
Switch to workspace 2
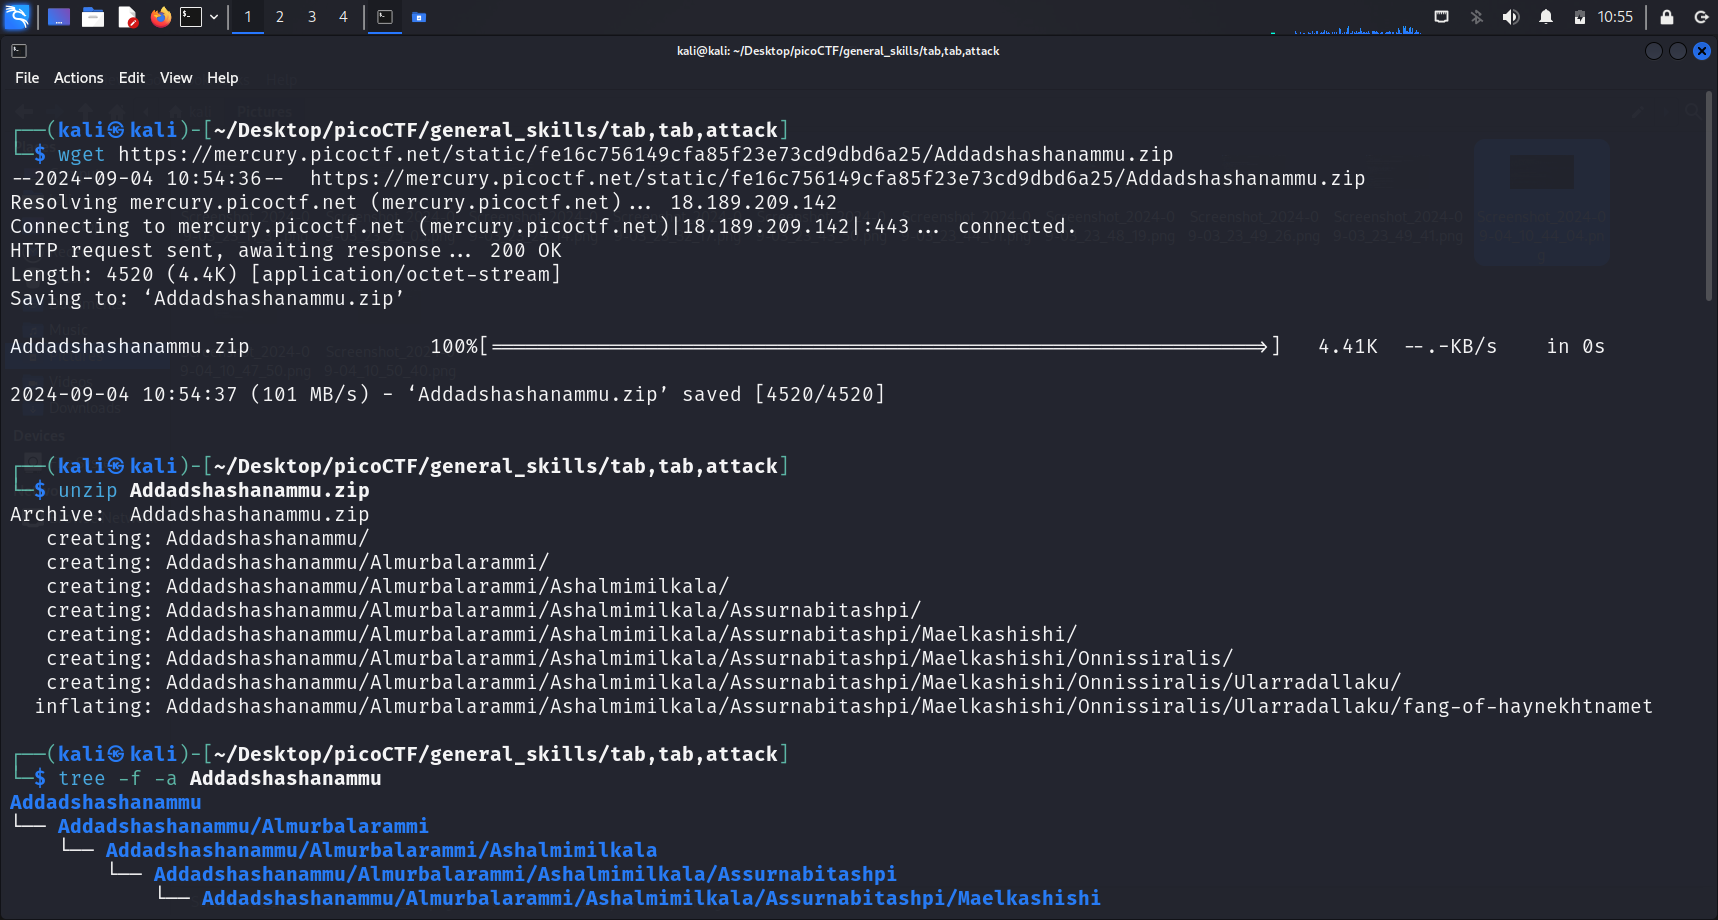(x=280, y=17)
